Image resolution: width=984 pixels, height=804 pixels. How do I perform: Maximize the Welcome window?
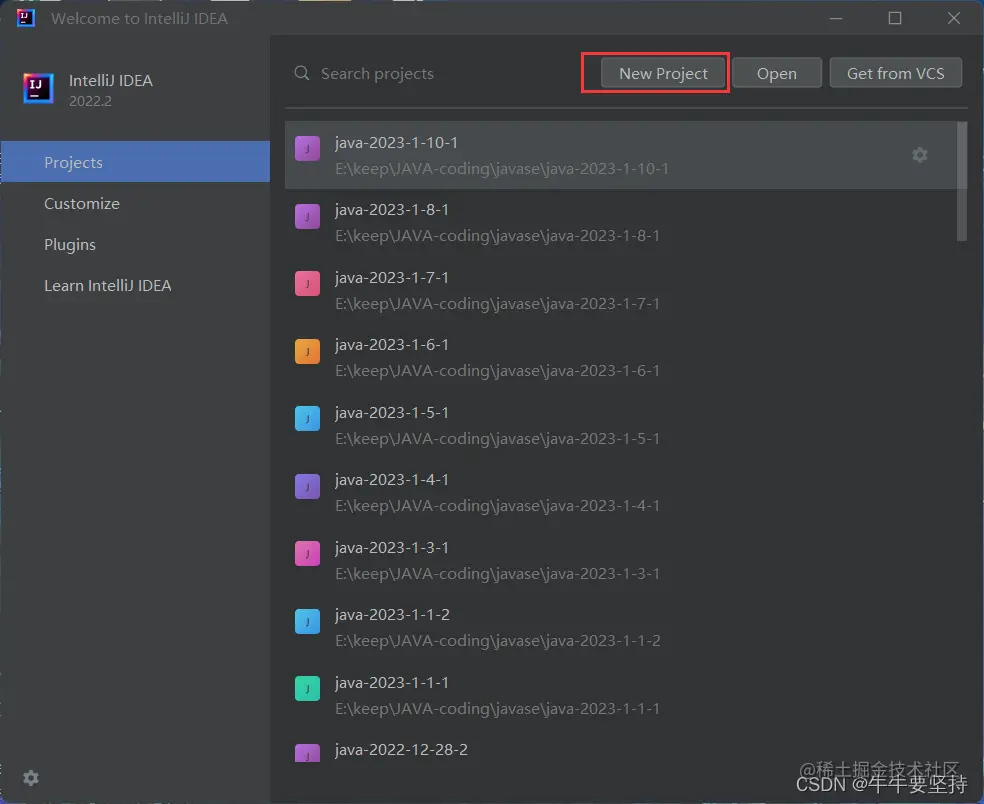(x=895, y=18)
